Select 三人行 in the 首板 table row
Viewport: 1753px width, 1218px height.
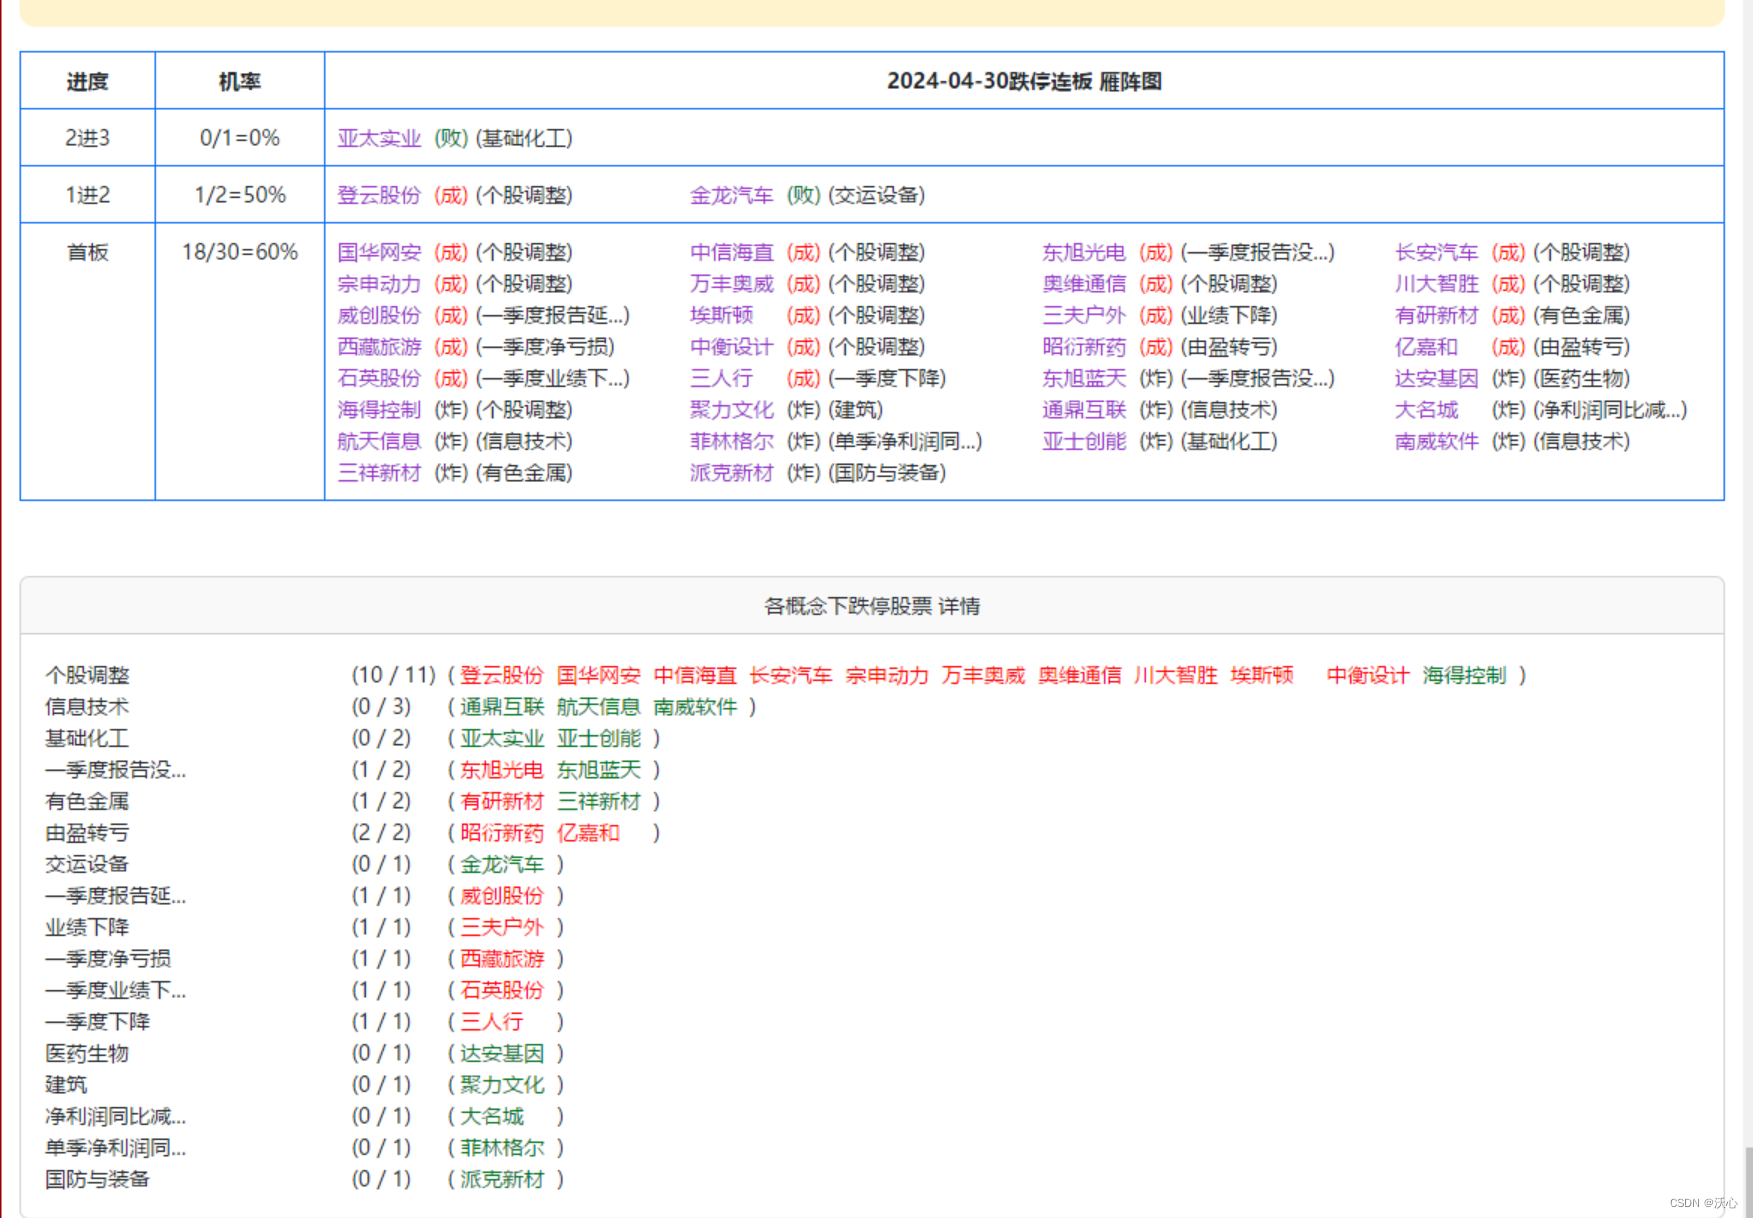click(x=722, y=378)
